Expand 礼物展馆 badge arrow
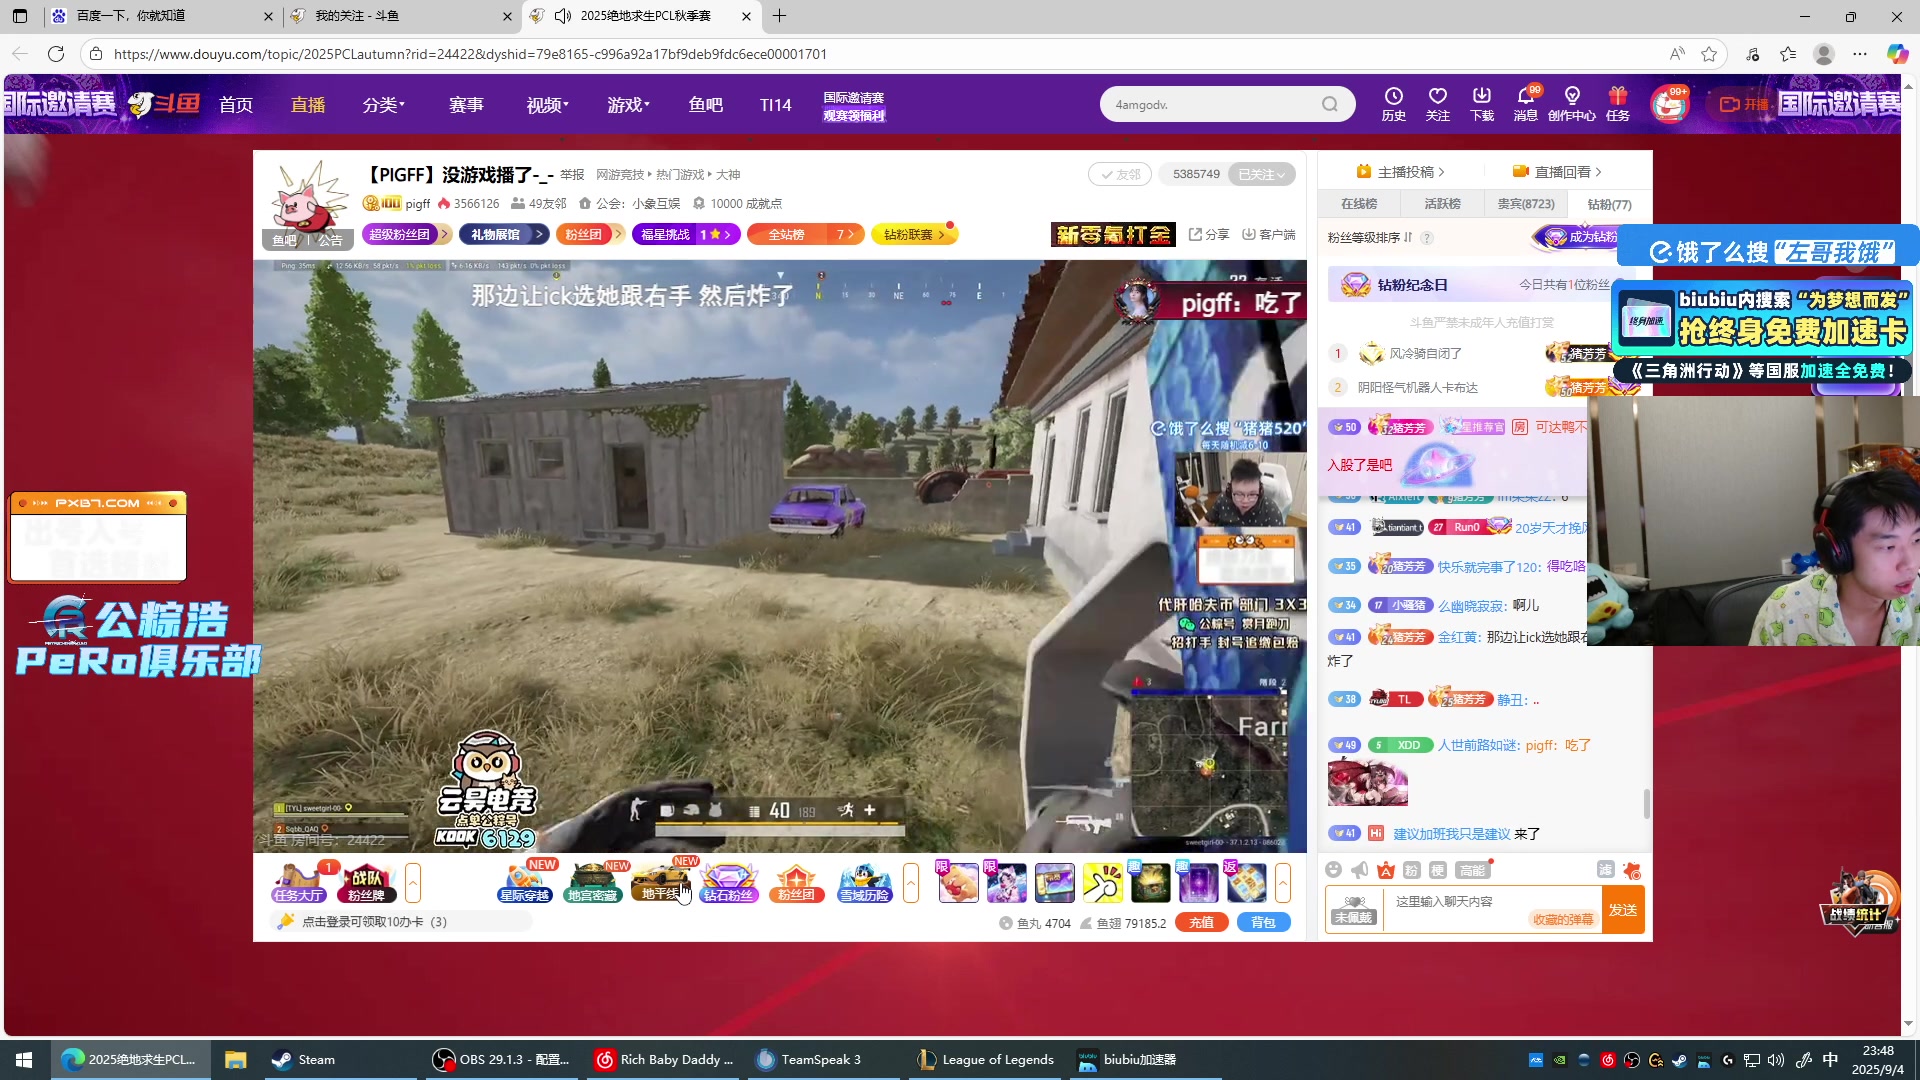The width and height of the screenshot is (1920, 1080). [x=538, y=234]
